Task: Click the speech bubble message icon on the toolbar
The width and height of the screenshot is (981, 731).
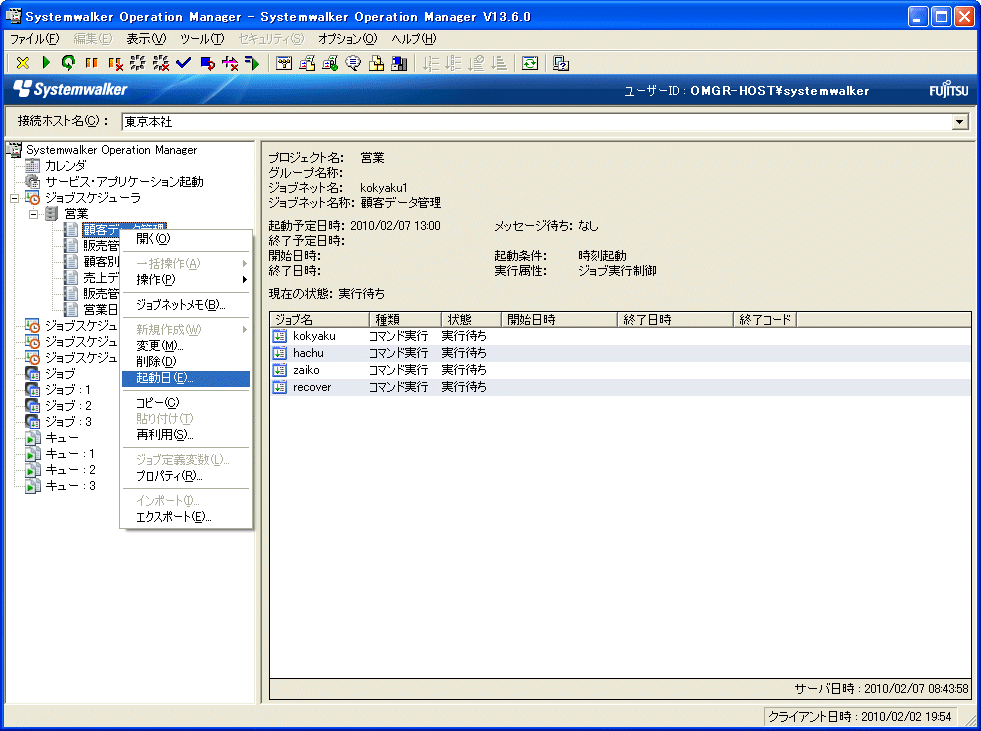Action: (350, 62)
